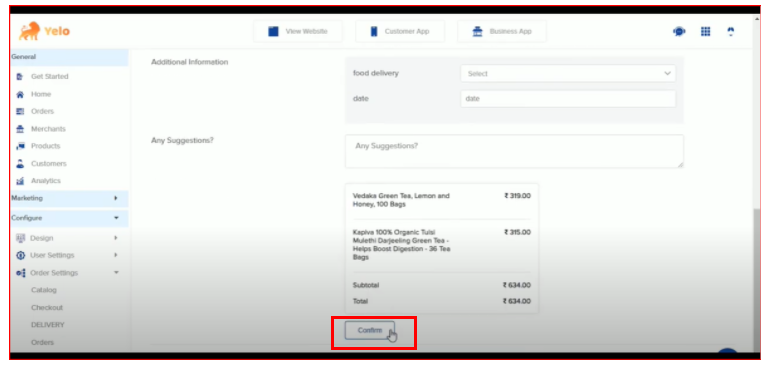This screenshot has height=366, width=766.
Task: Click the Kapiva Organic Tulsi item text
Action: [x=401, y=245]
